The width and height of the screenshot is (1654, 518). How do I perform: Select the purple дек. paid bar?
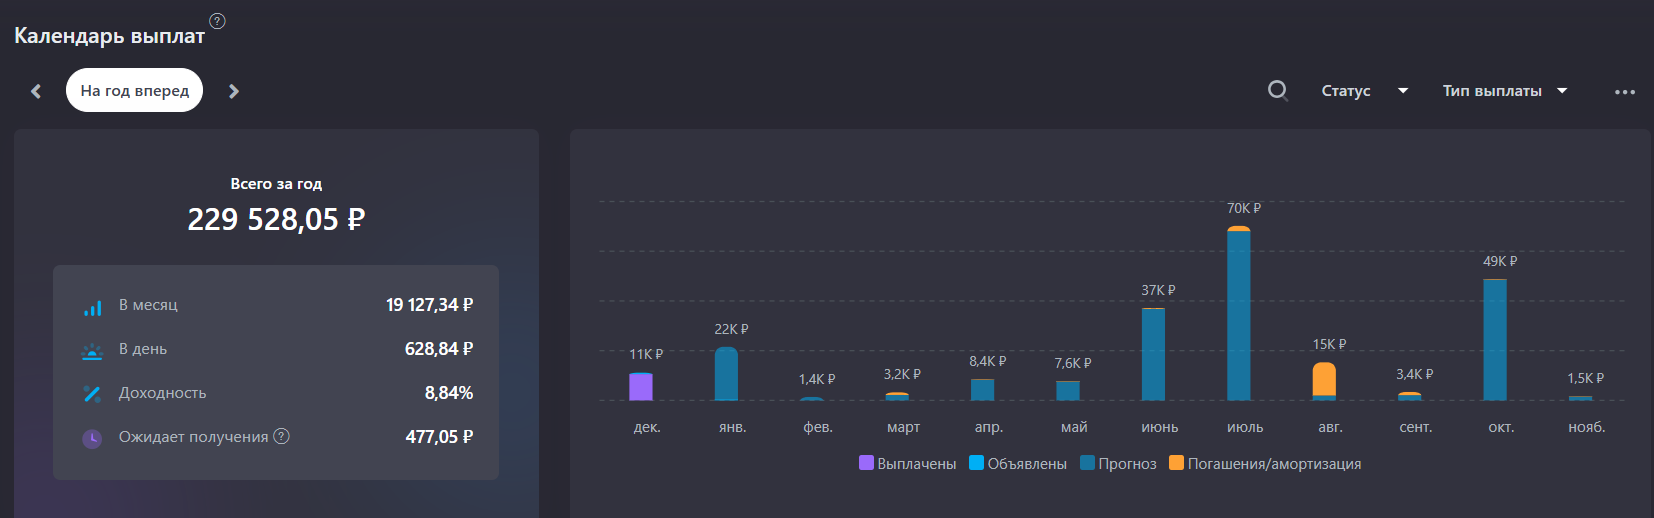(641, 387)
